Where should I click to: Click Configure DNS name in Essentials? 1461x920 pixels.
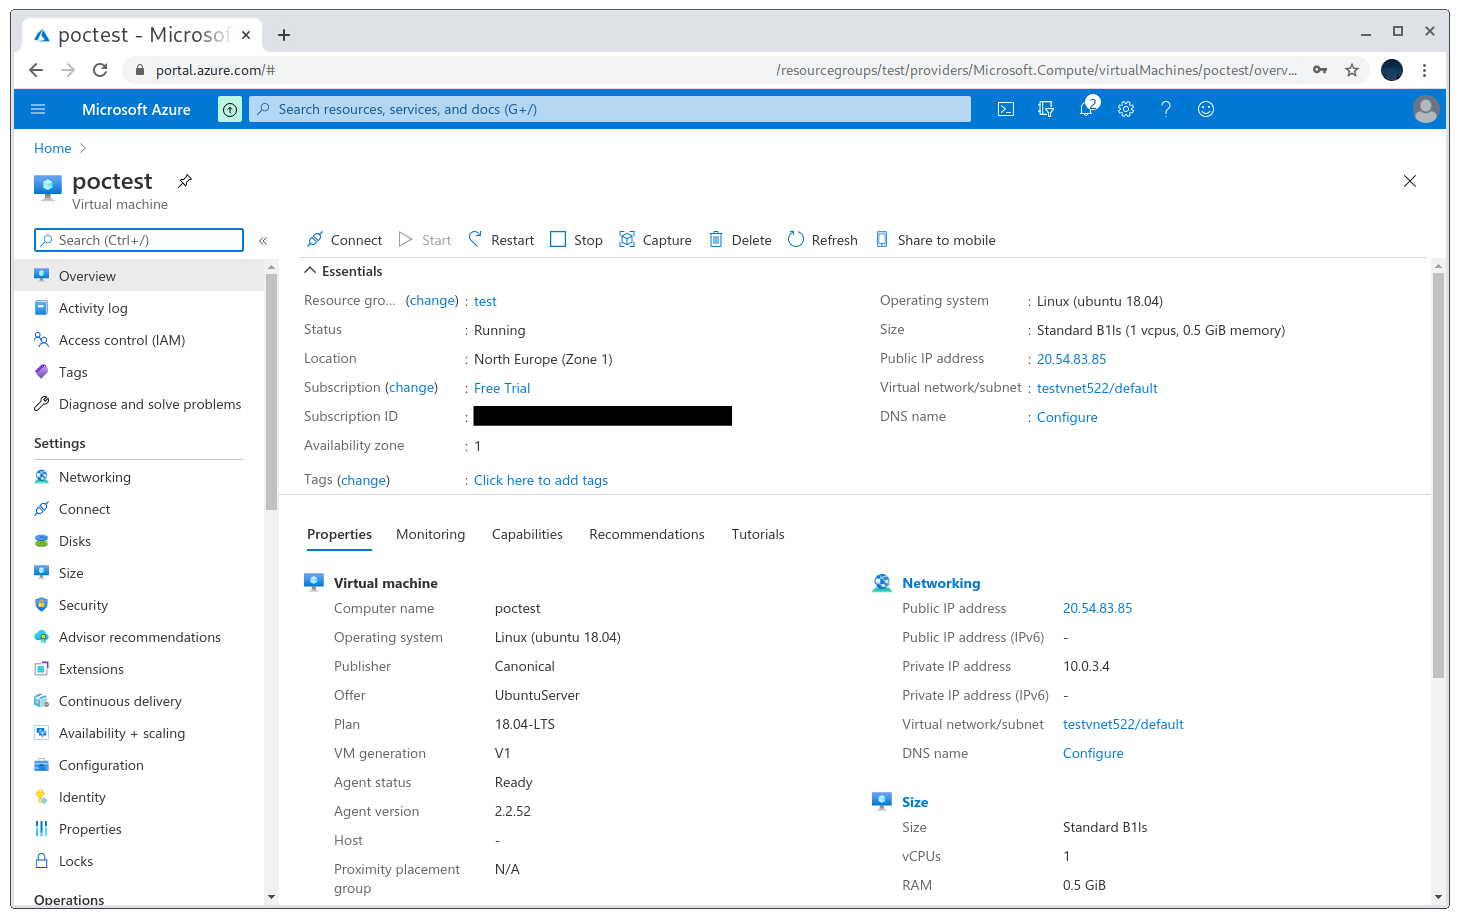[1067, 417]
